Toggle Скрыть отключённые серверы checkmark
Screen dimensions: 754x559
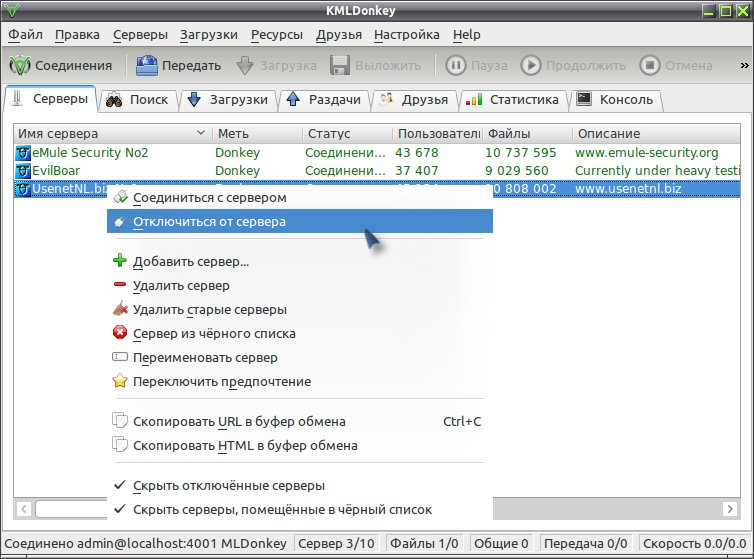120,485
